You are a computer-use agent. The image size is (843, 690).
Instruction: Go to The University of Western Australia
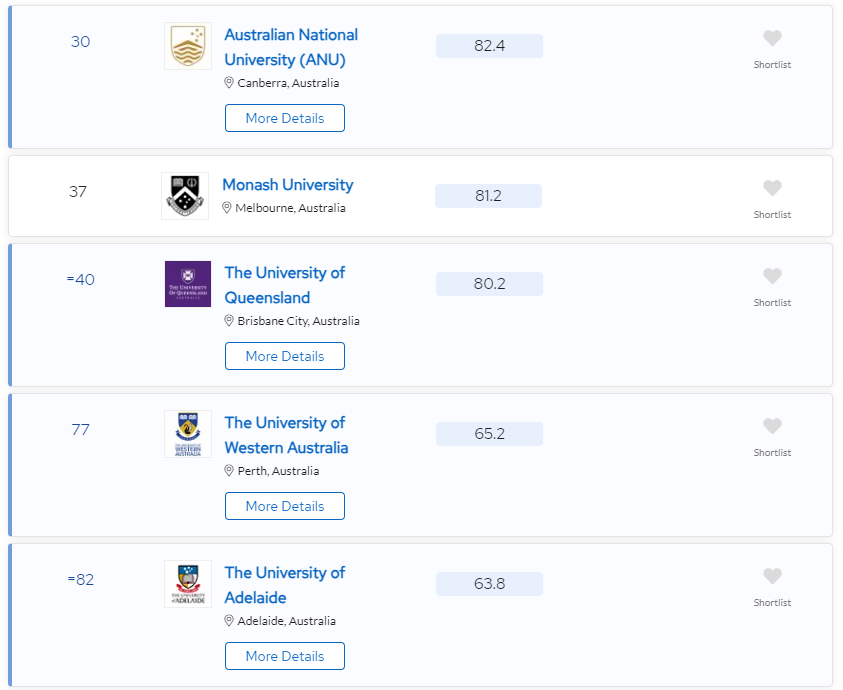pyautogui.click(x=286, y=435)
